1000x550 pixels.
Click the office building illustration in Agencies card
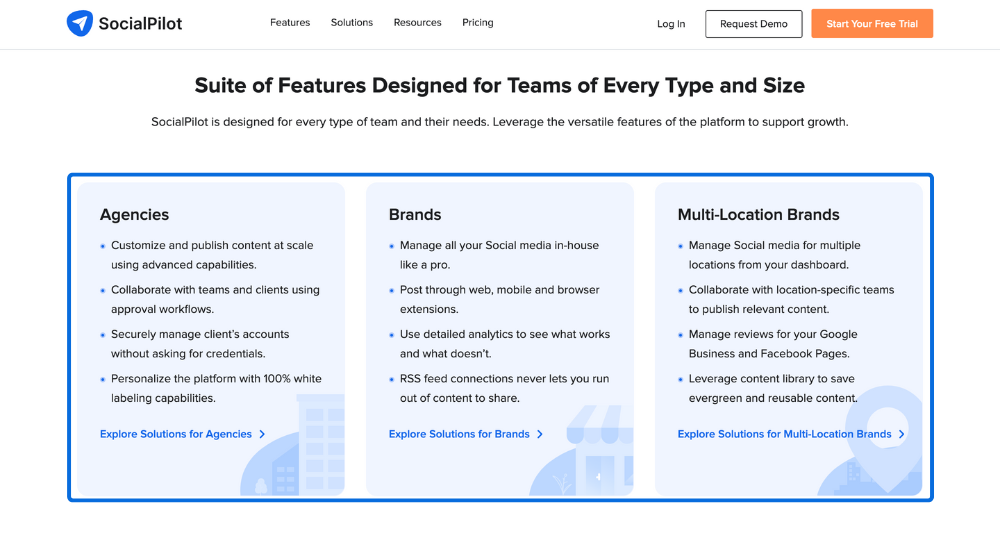pos(293,445)
